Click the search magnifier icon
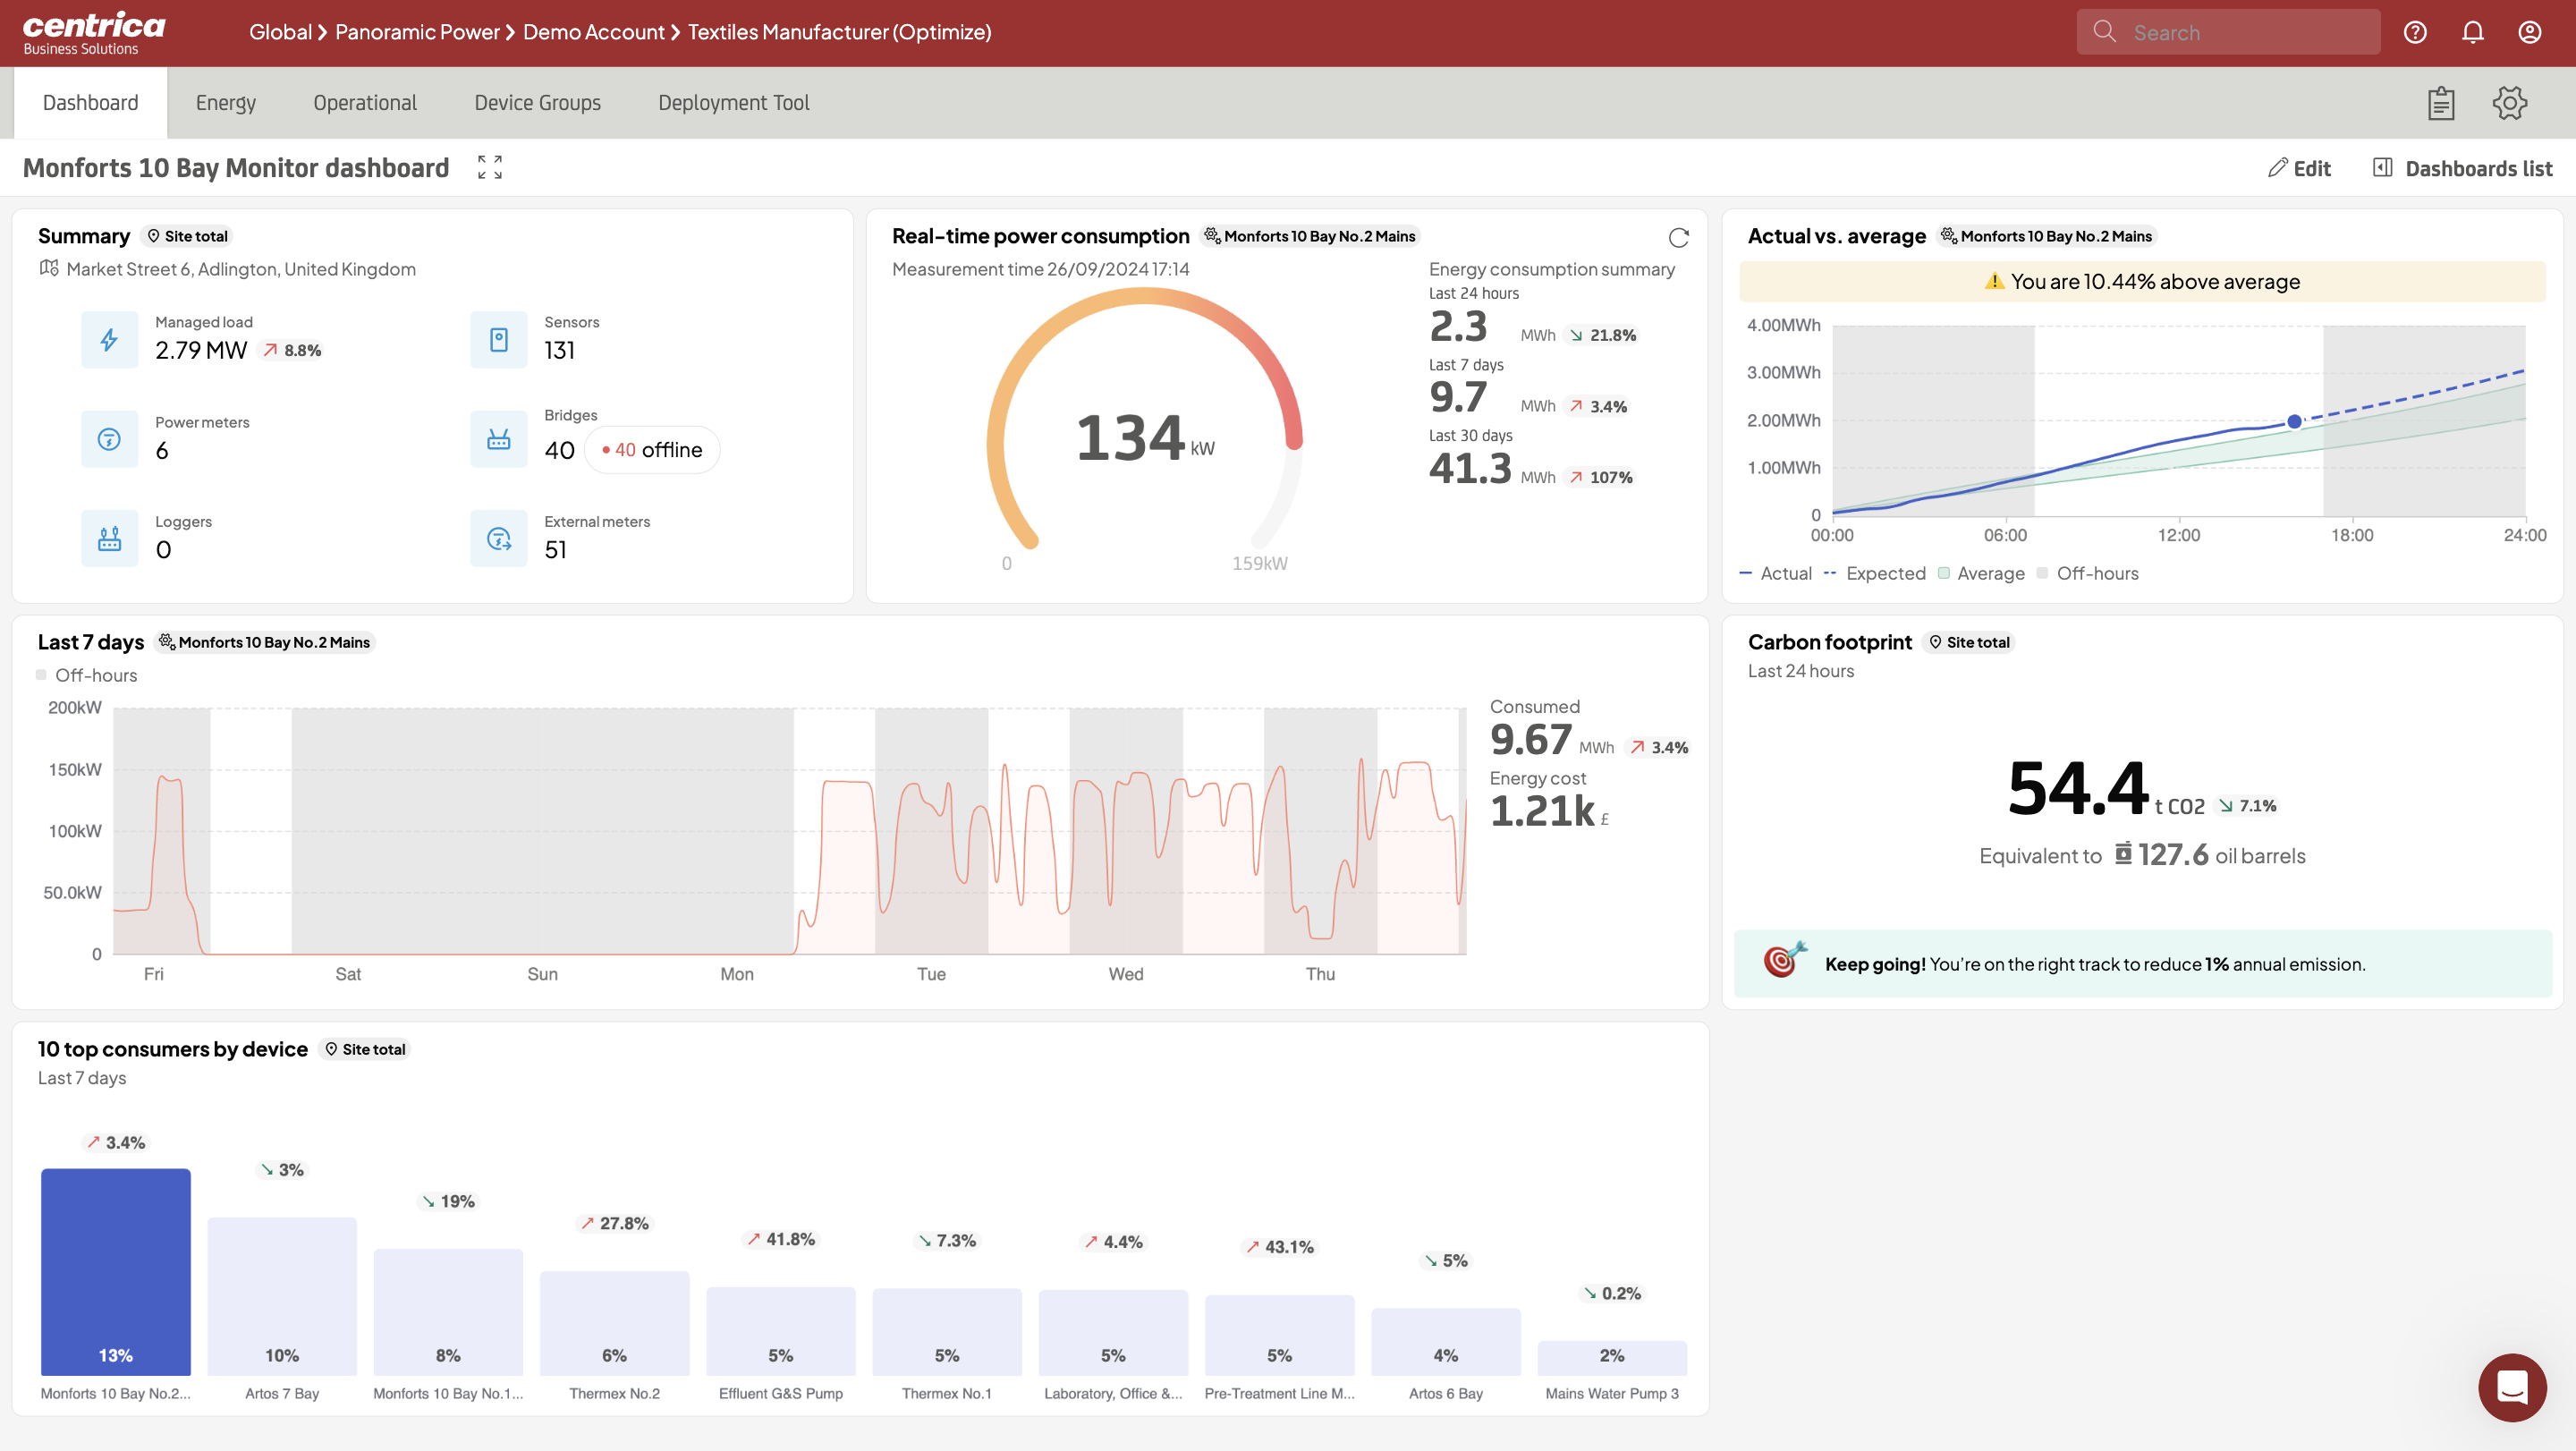The height and width of the screenshot is (1451, 2576). (x=2104, y=32)
